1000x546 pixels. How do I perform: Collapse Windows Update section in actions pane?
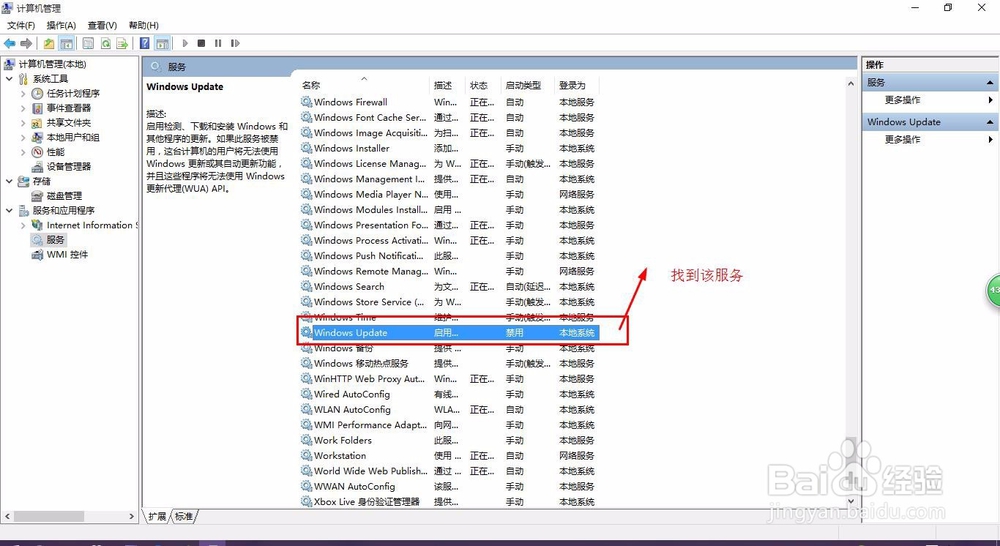click(990, 122)
